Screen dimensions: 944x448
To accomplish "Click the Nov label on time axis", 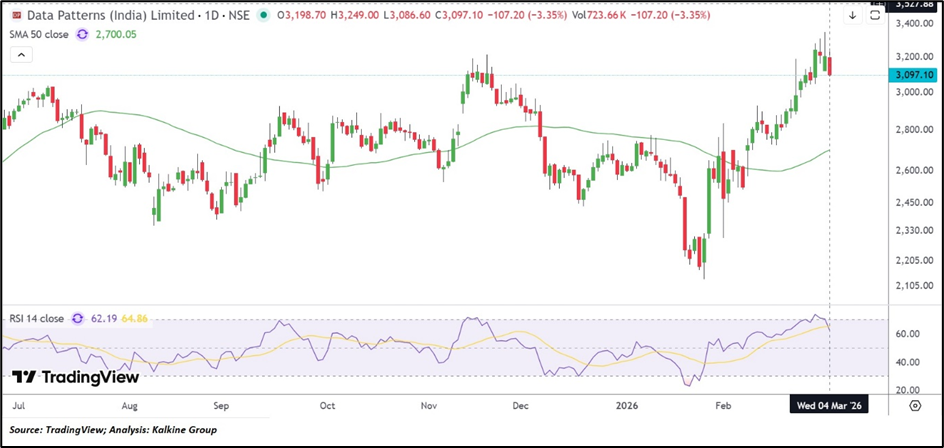I will pyautogui.click(x=430, y=407).
